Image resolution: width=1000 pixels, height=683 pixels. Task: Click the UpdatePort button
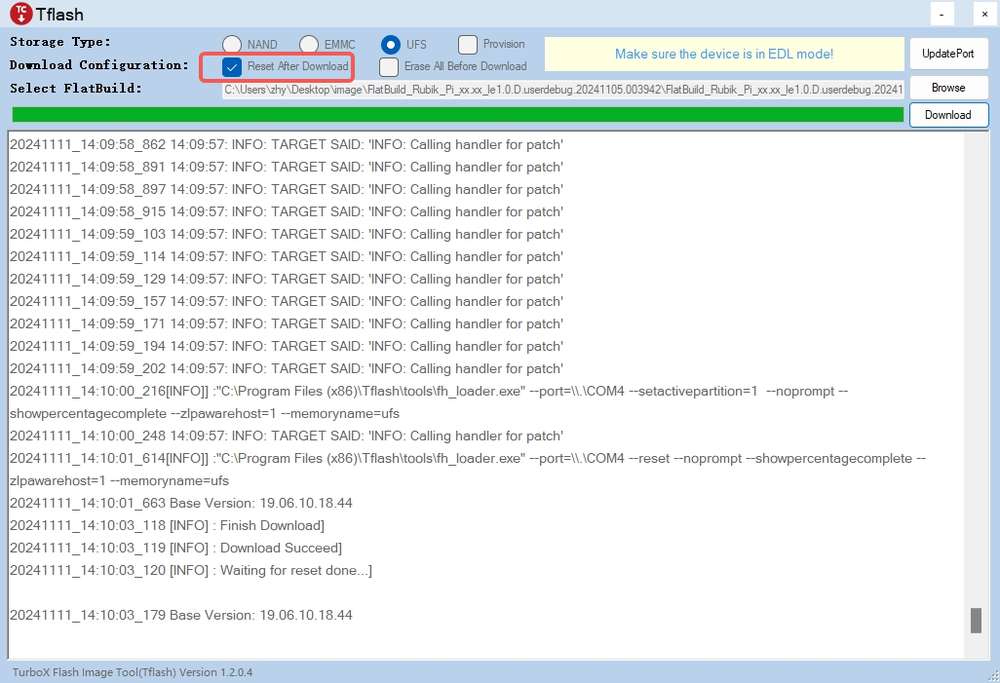(948, 54)
